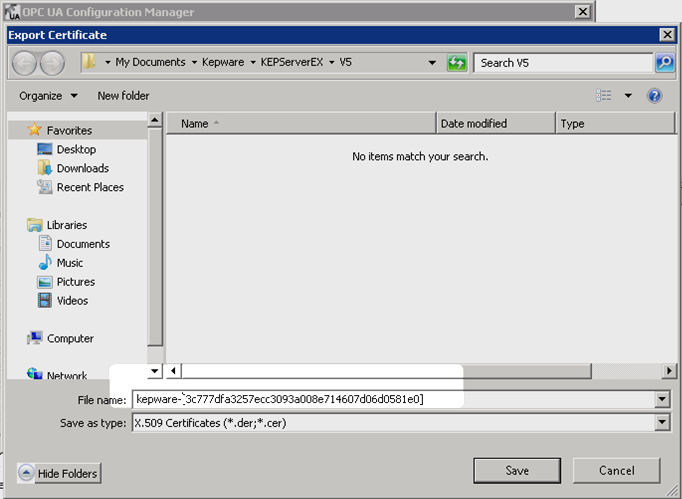The width and height of the screenshot is (682, 499).
Task: Open the Organize dropdown menu
Action: [x=48, y=96]
